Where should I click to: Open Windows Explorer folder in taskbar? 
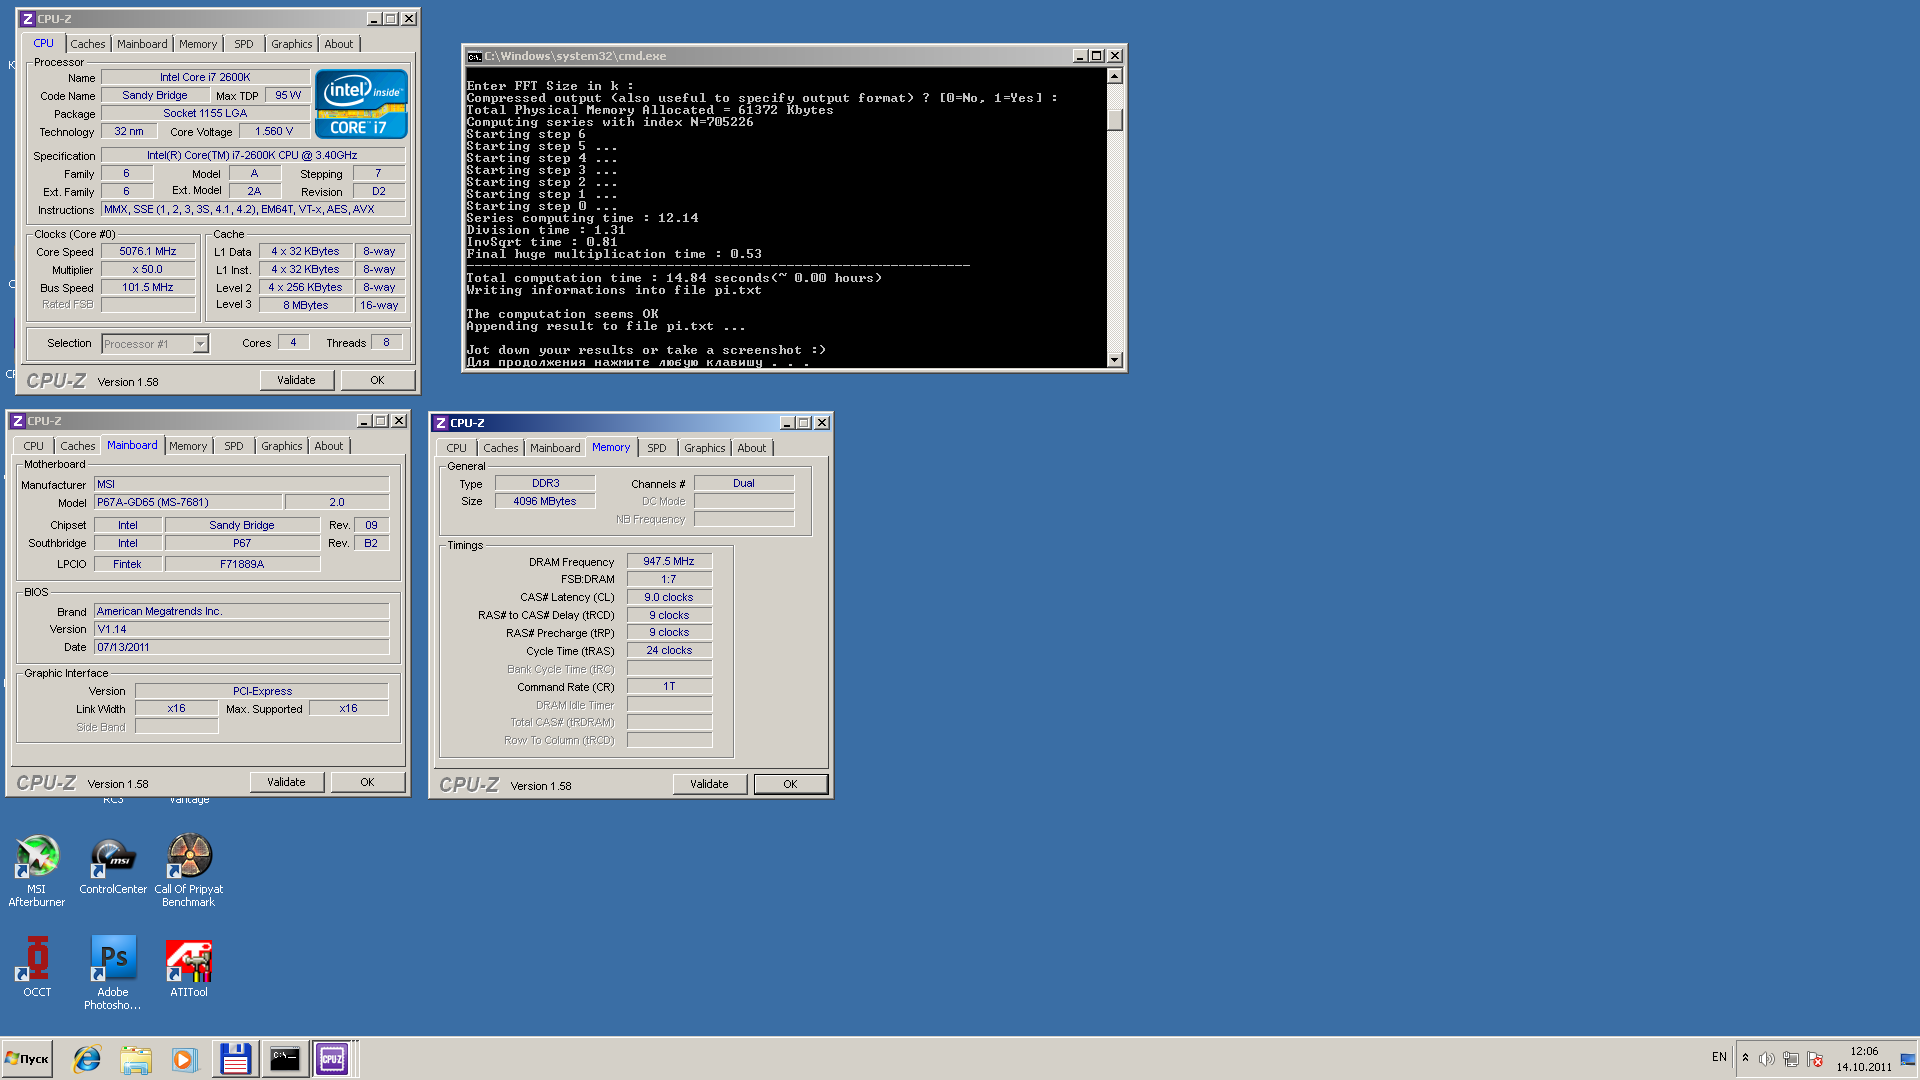click(x=135, y=1059)
